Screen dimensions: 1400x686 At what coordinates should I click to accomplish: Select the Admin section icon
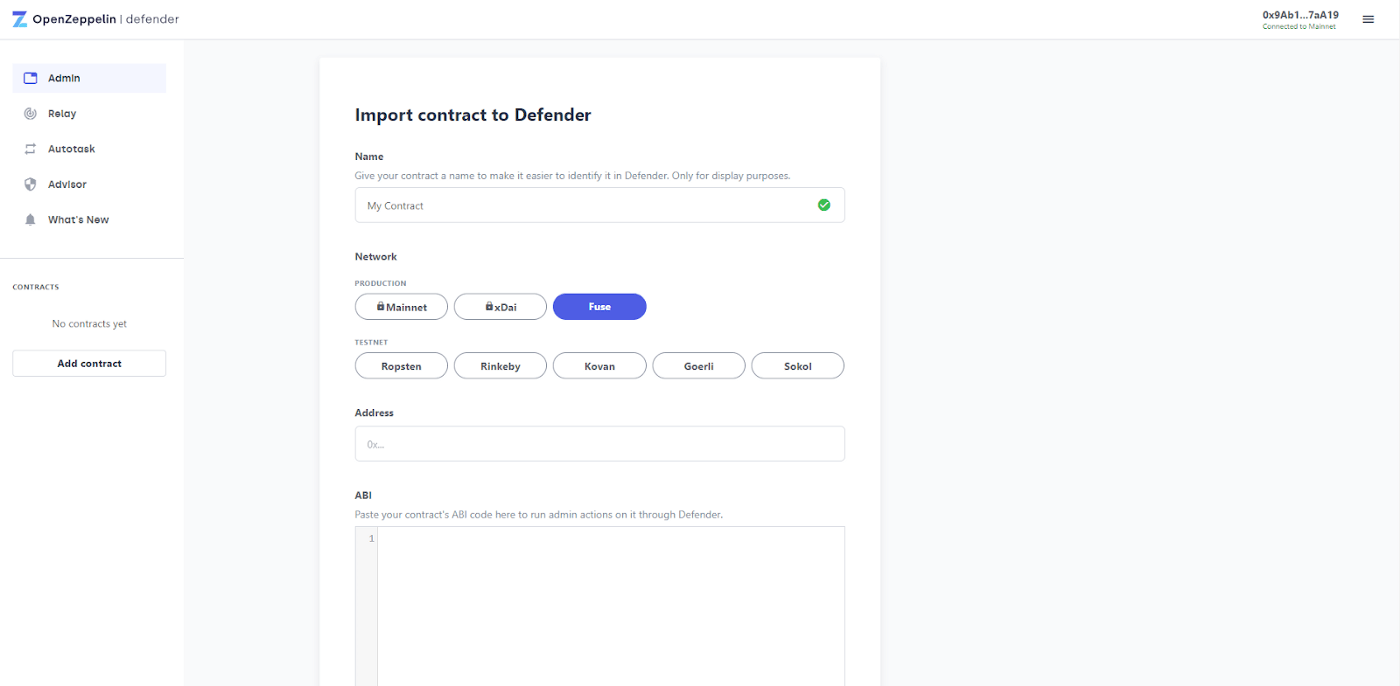pyautogui.click(x=29, y=77)
